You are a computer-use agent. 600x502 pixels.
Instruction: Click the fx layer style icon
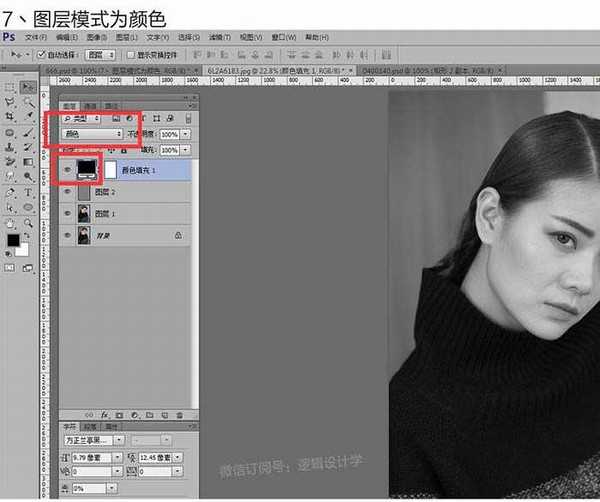pos(104,413)
